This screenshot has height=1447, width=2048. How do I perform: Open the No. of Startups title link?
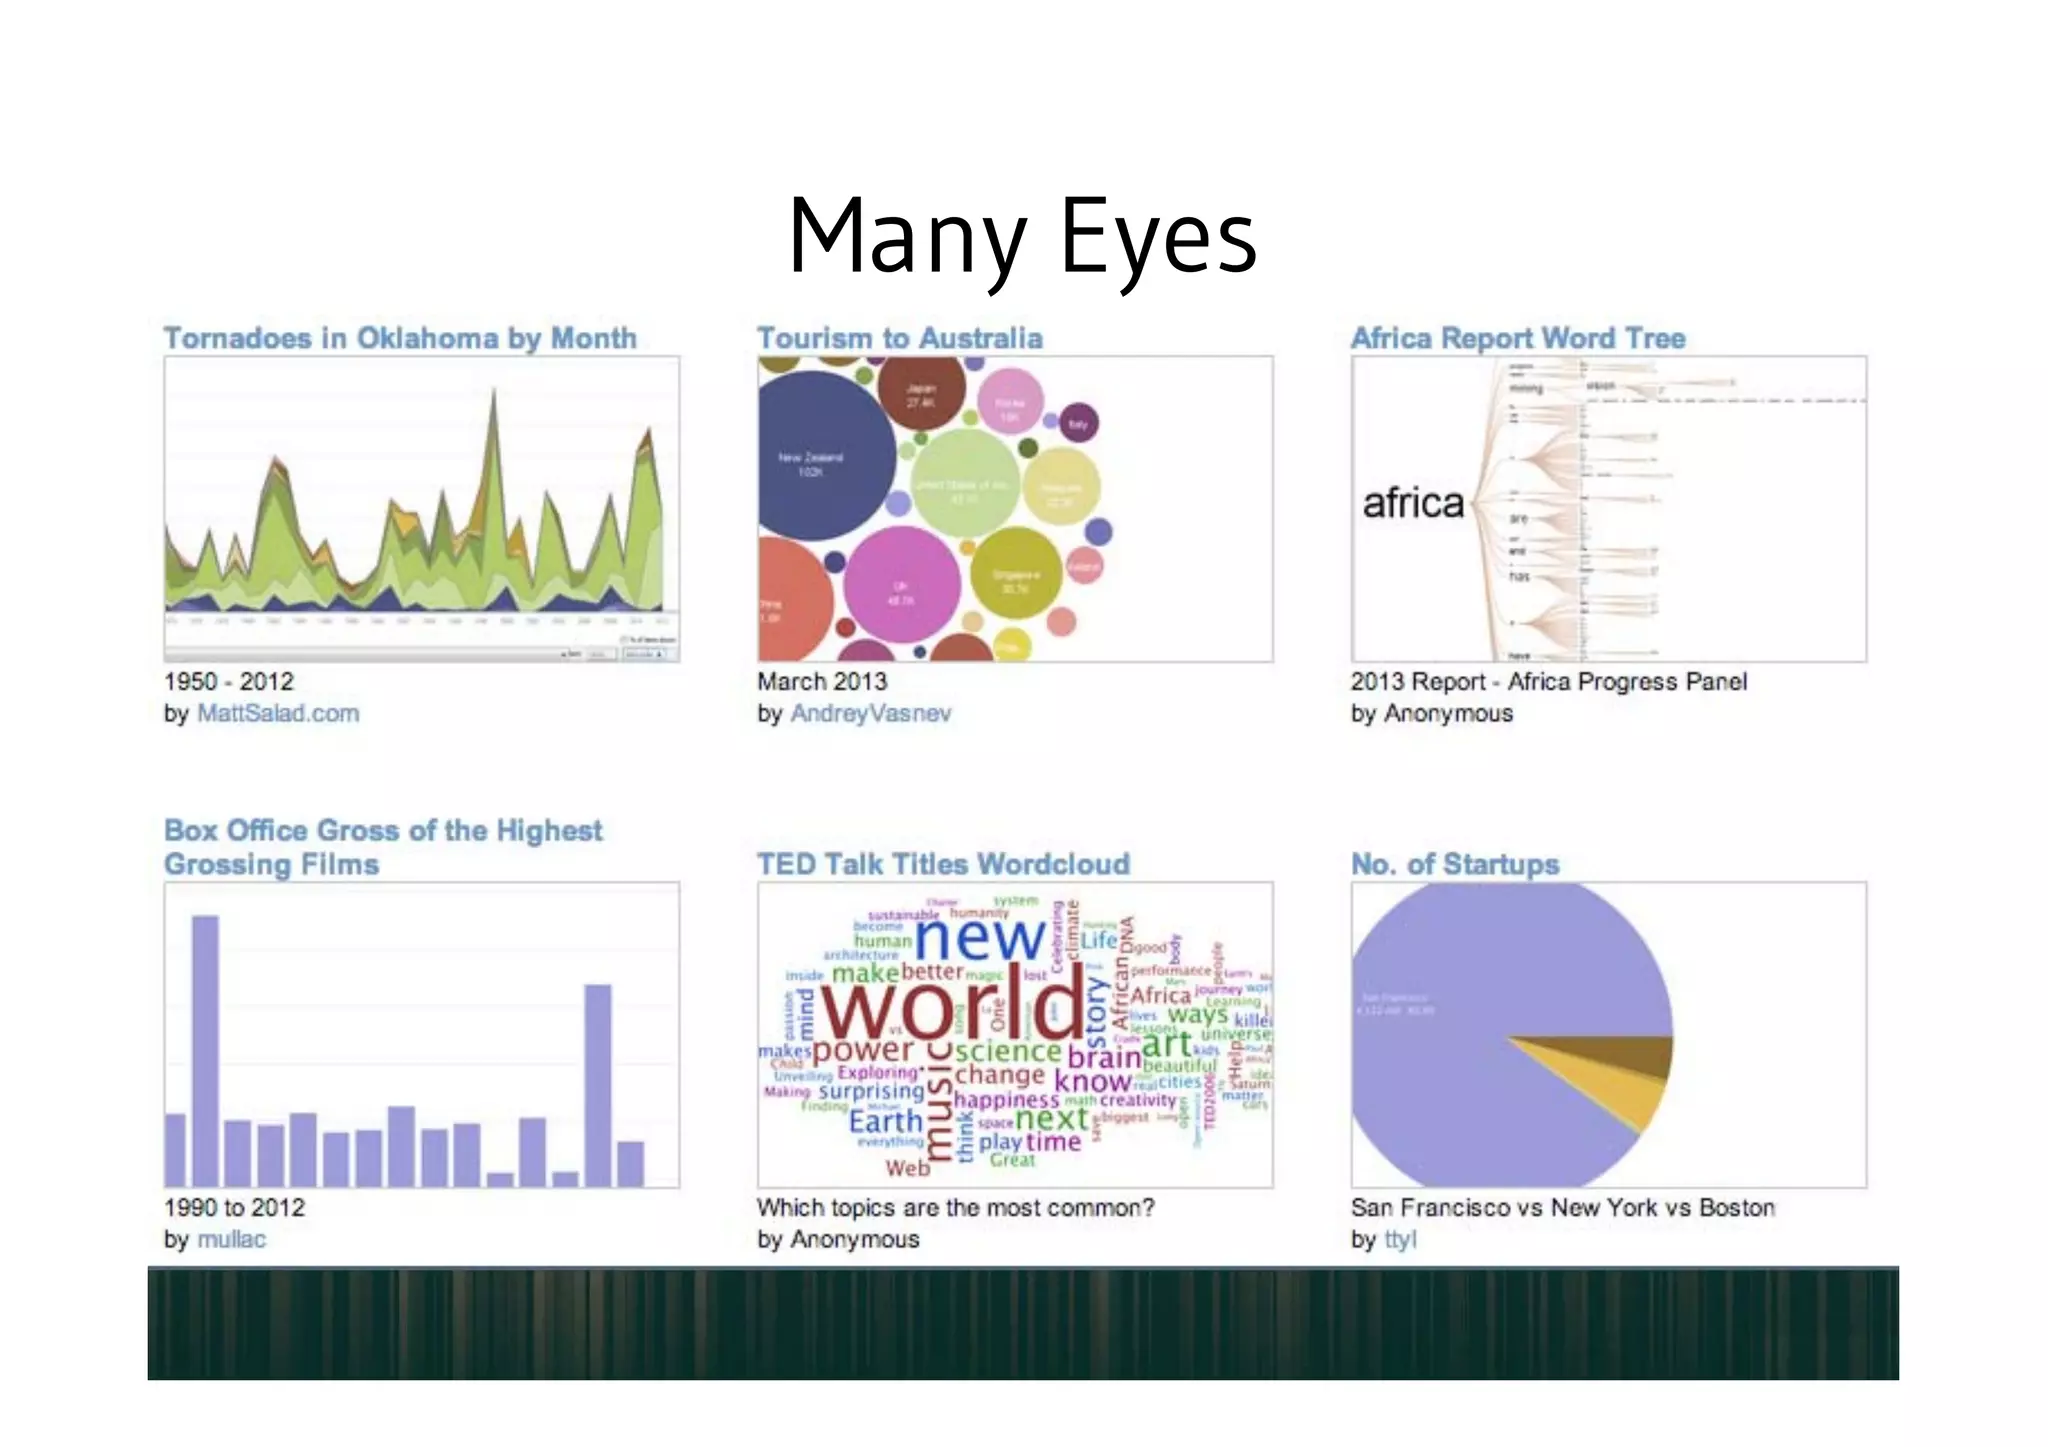[x=1455, y=864]
